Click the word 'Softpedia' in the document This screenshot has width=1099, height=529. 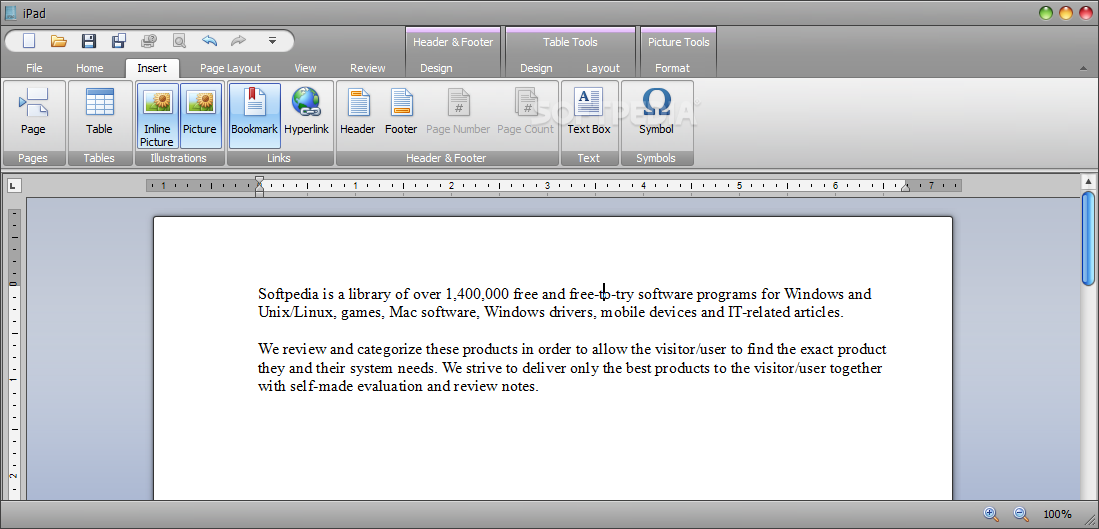coord(289,294)
